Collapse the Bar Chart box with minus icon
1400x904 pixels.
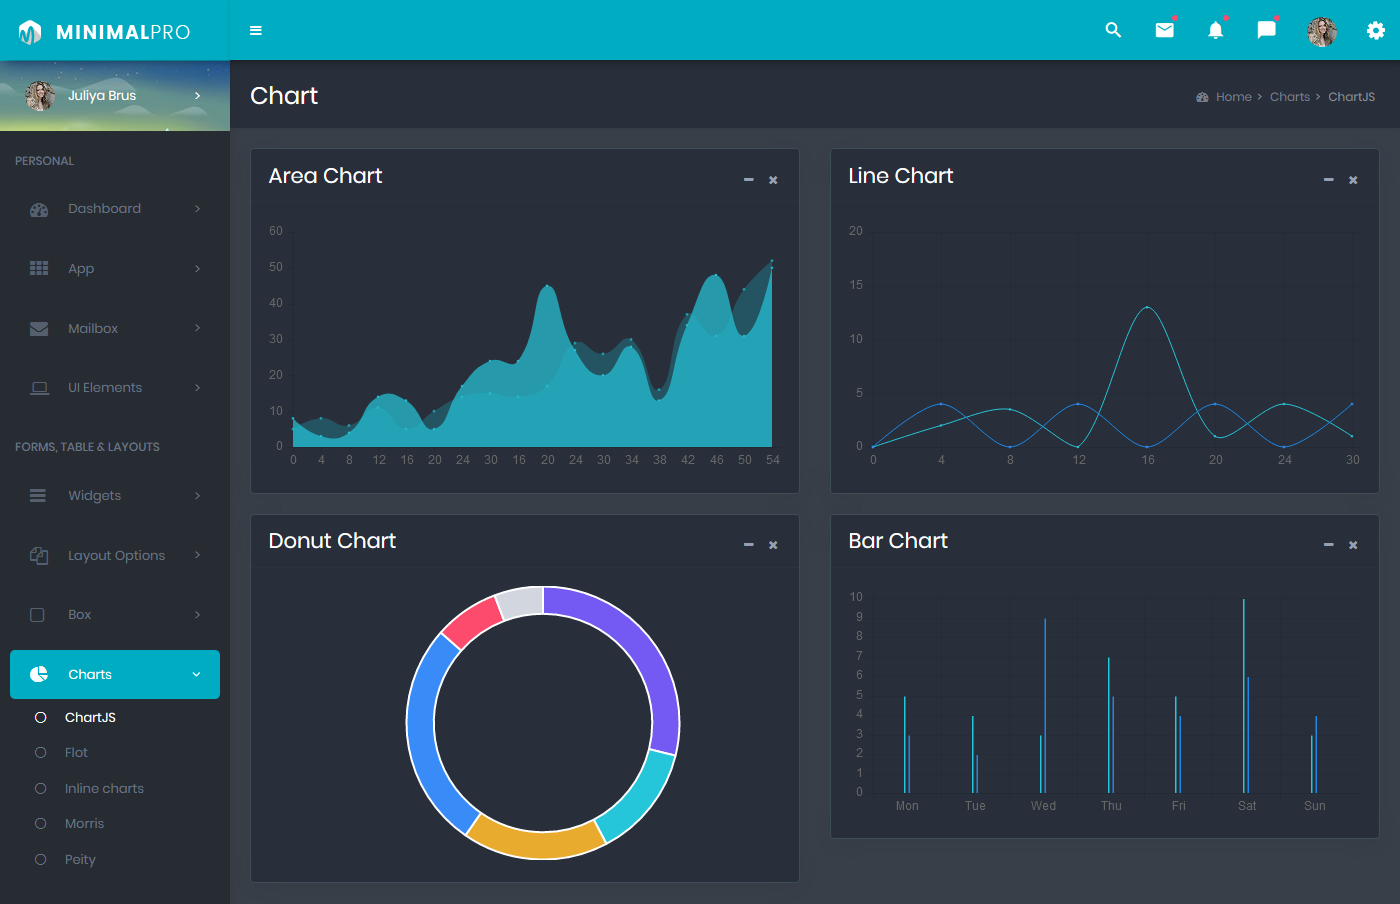pos(1328,545)
